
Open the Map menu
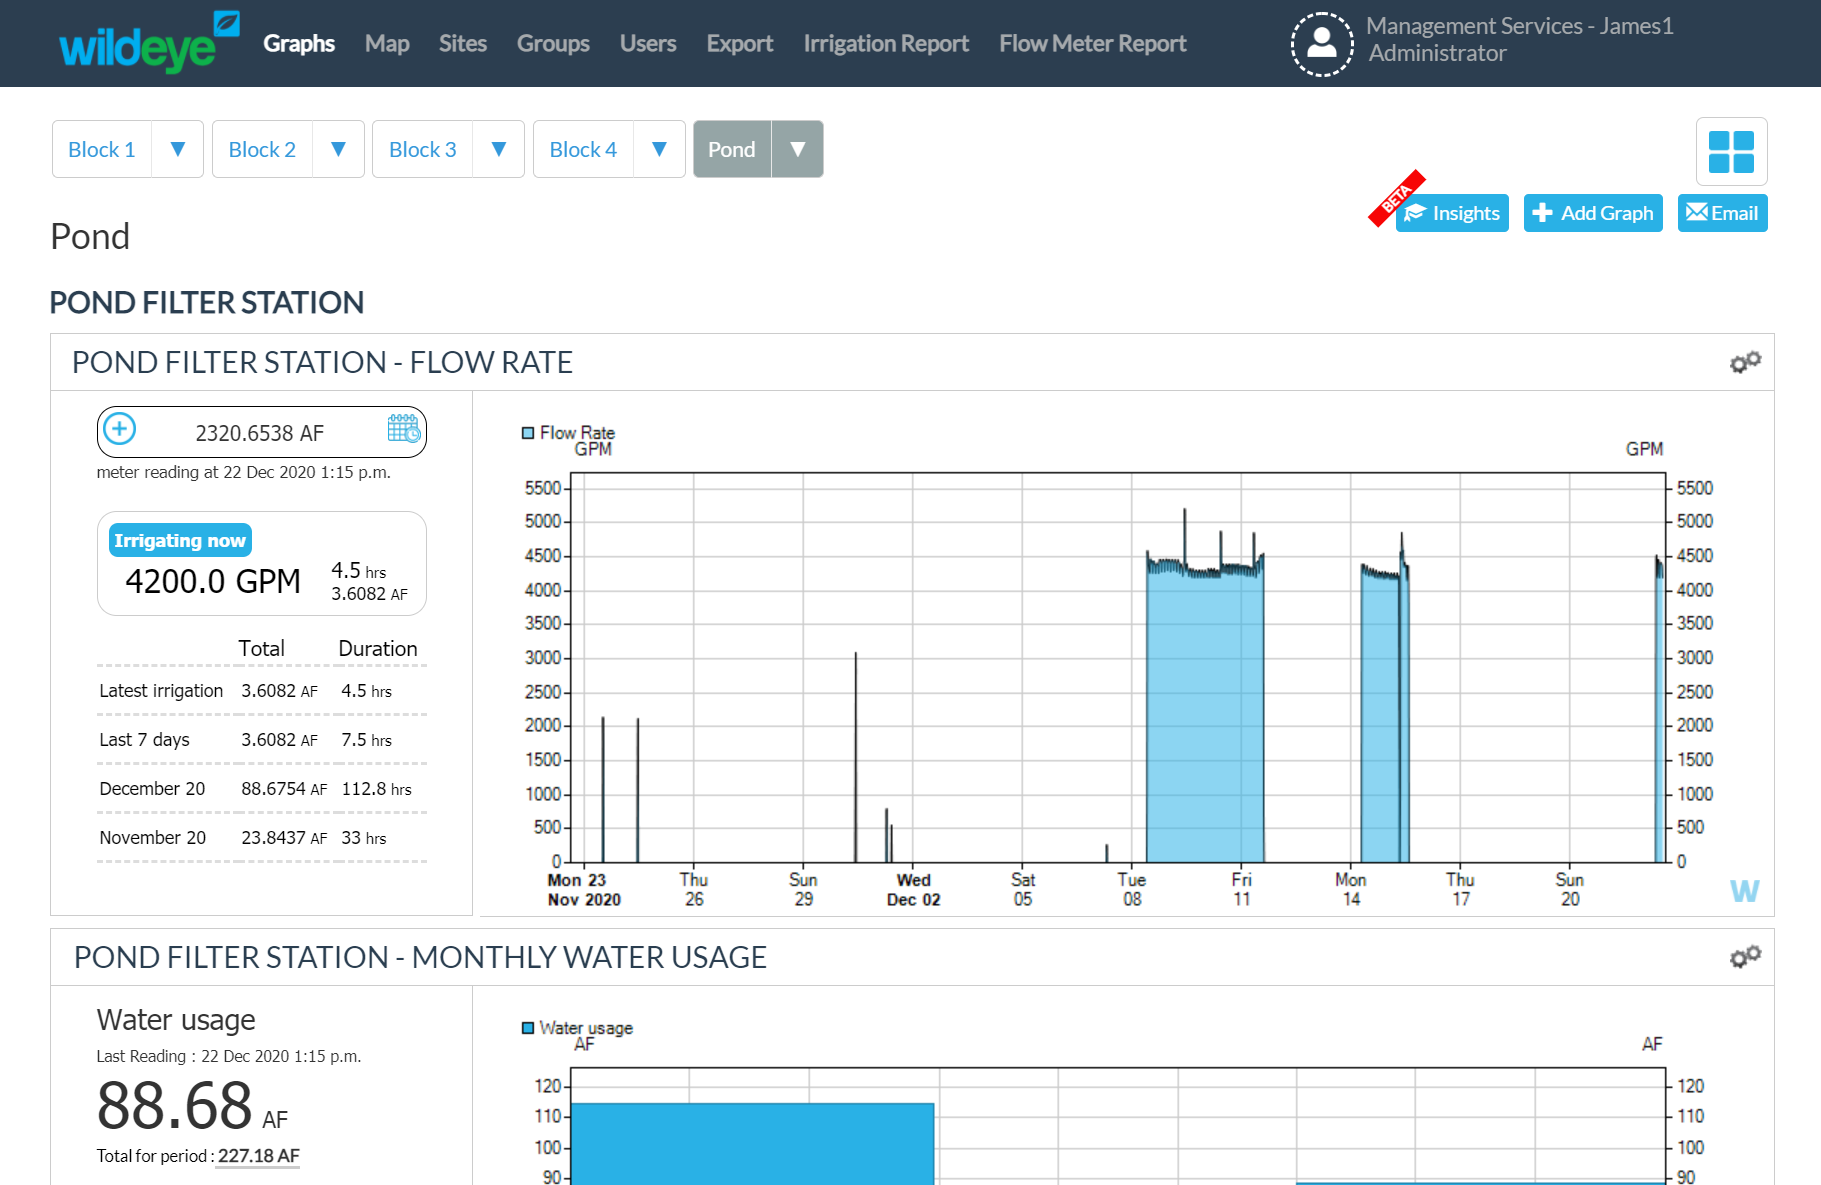(387, 43)
